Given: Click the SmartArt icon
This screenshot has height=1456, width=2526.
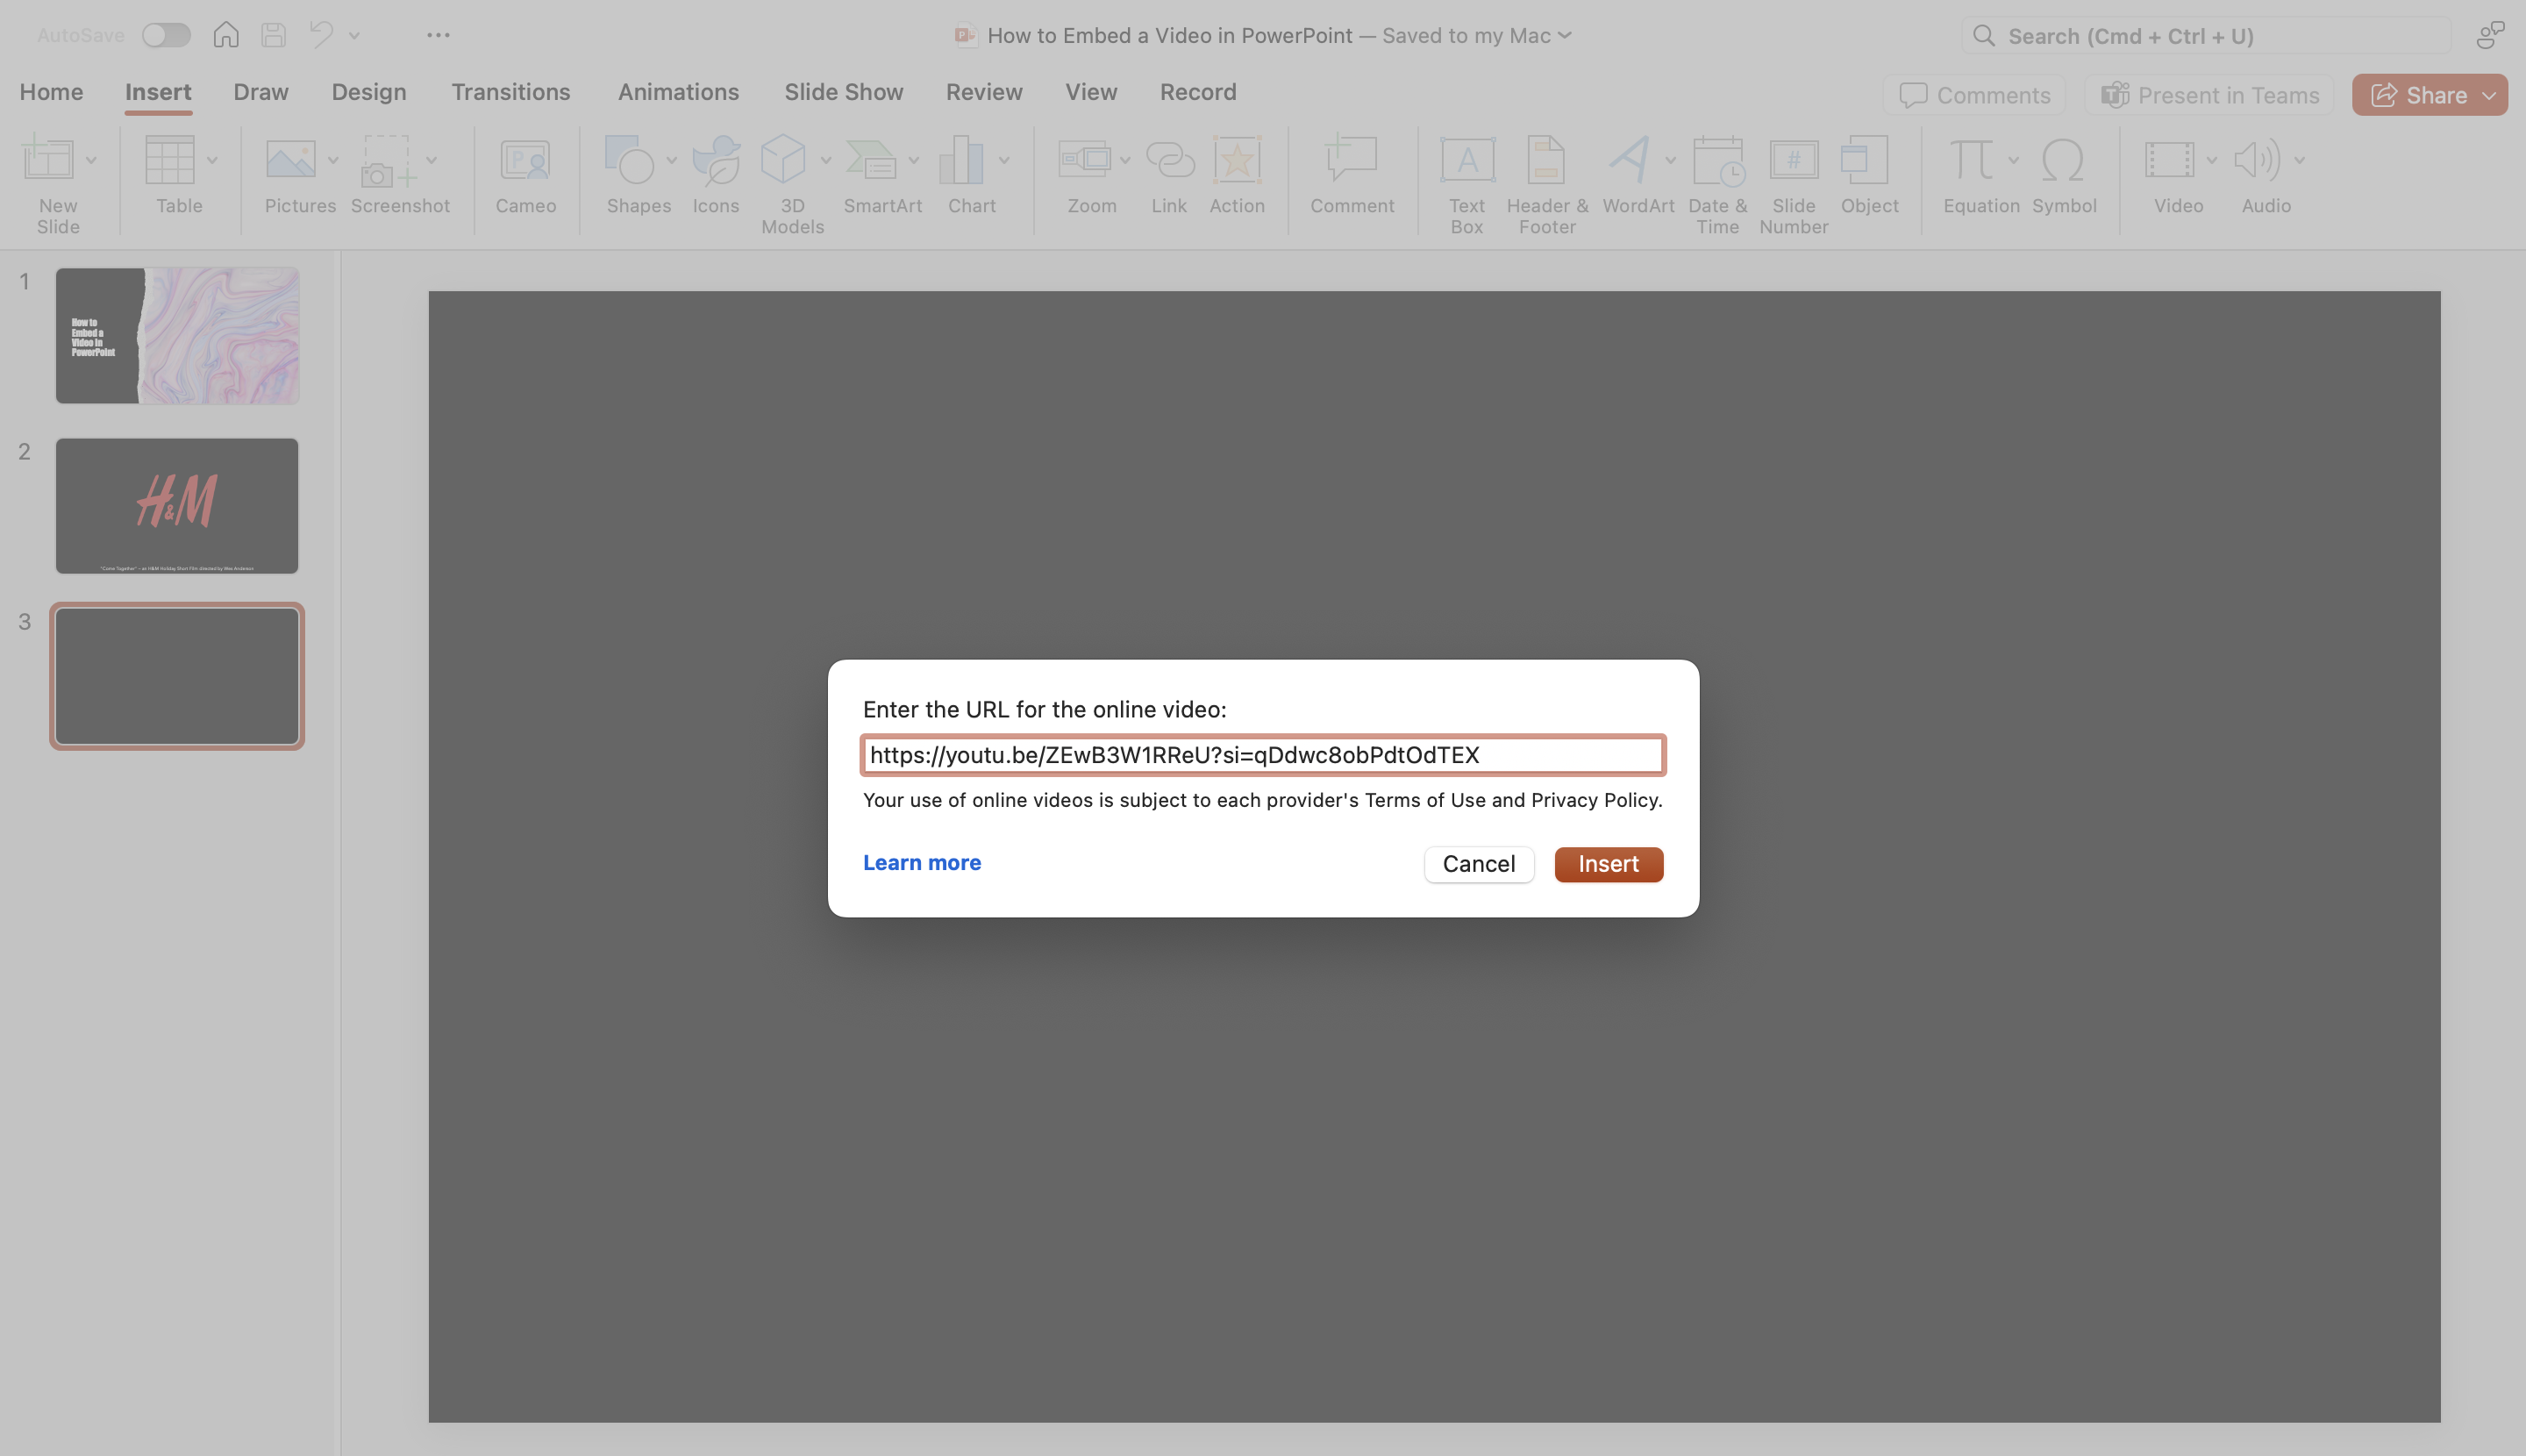Looking at the screenshot, I should tap(871, 160).
